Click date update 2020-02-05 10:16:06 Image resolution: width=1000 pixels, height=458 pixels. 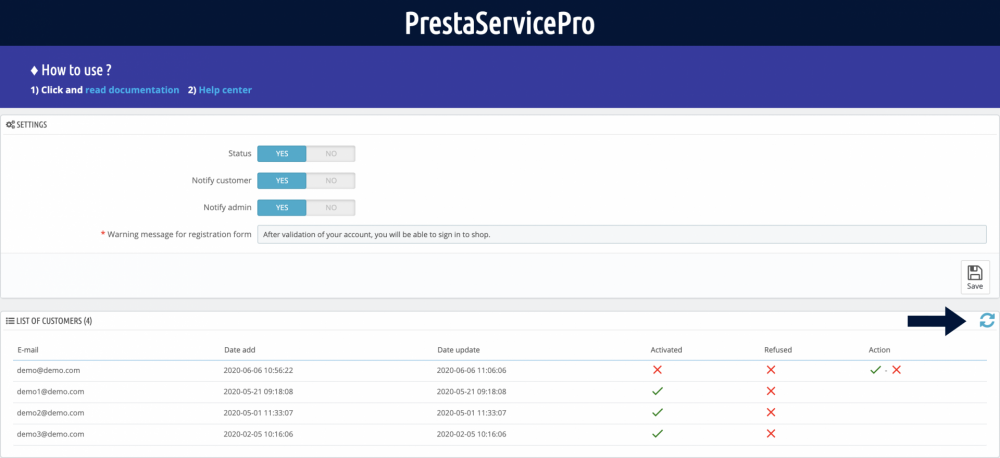pyautogui.click(x=472, y=434)
